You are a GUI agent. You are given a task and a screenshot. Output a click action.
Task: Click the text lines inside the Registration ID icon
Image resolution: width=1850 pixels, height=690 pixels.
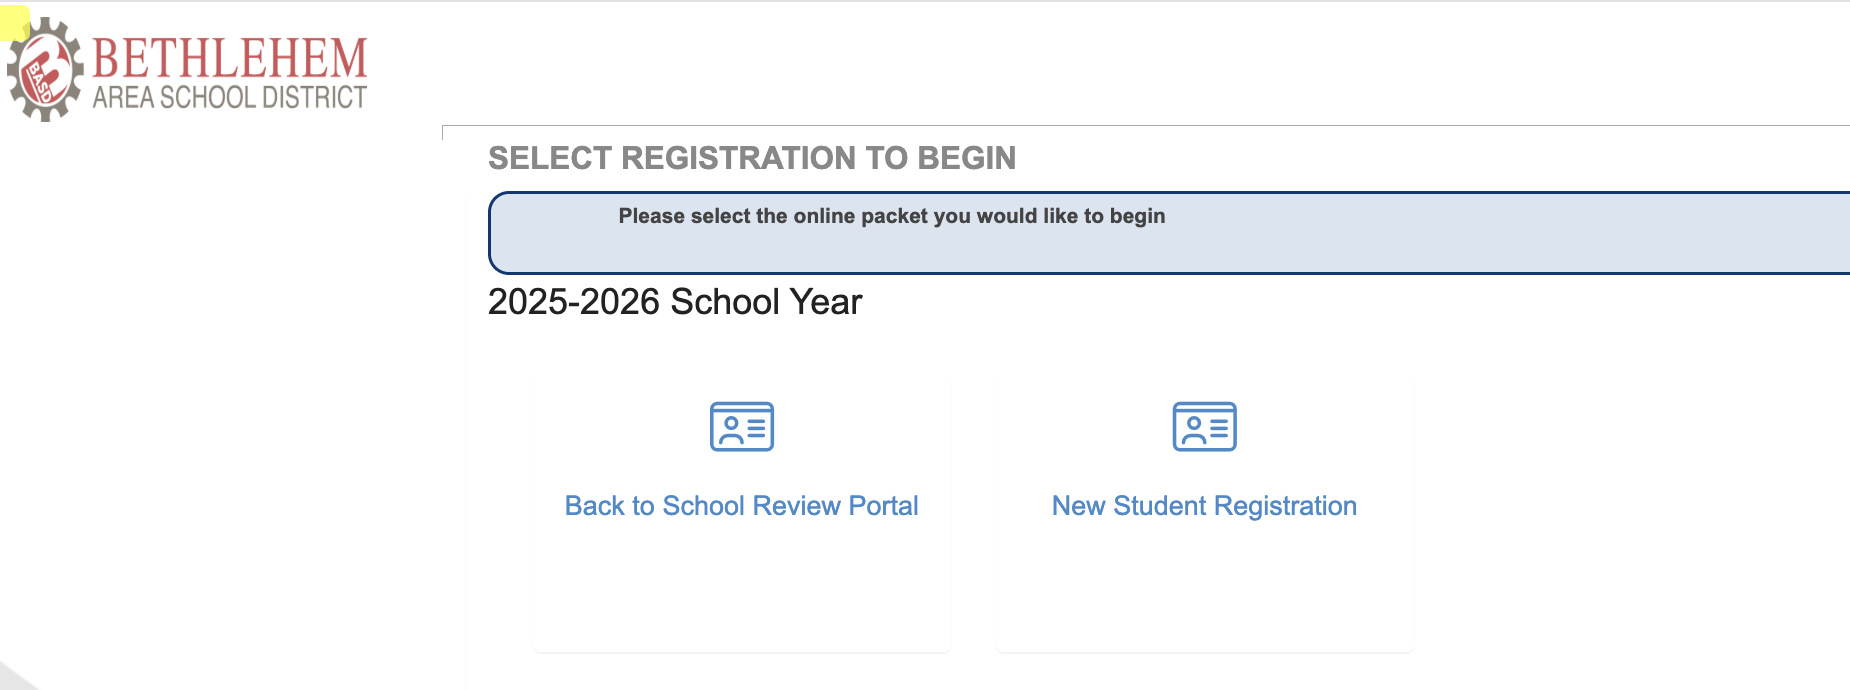click(x=1219, y=429)
